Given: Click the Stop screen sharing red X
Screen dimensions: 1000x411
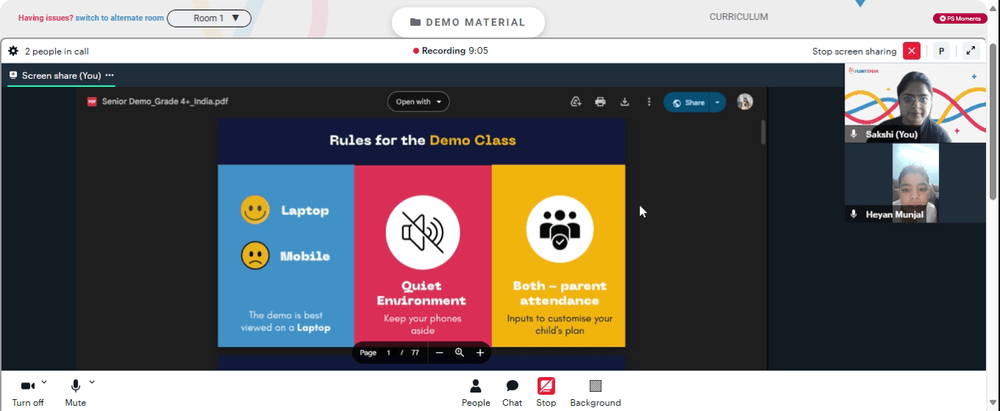Looking at the screenshot, I should click(911, 51).
